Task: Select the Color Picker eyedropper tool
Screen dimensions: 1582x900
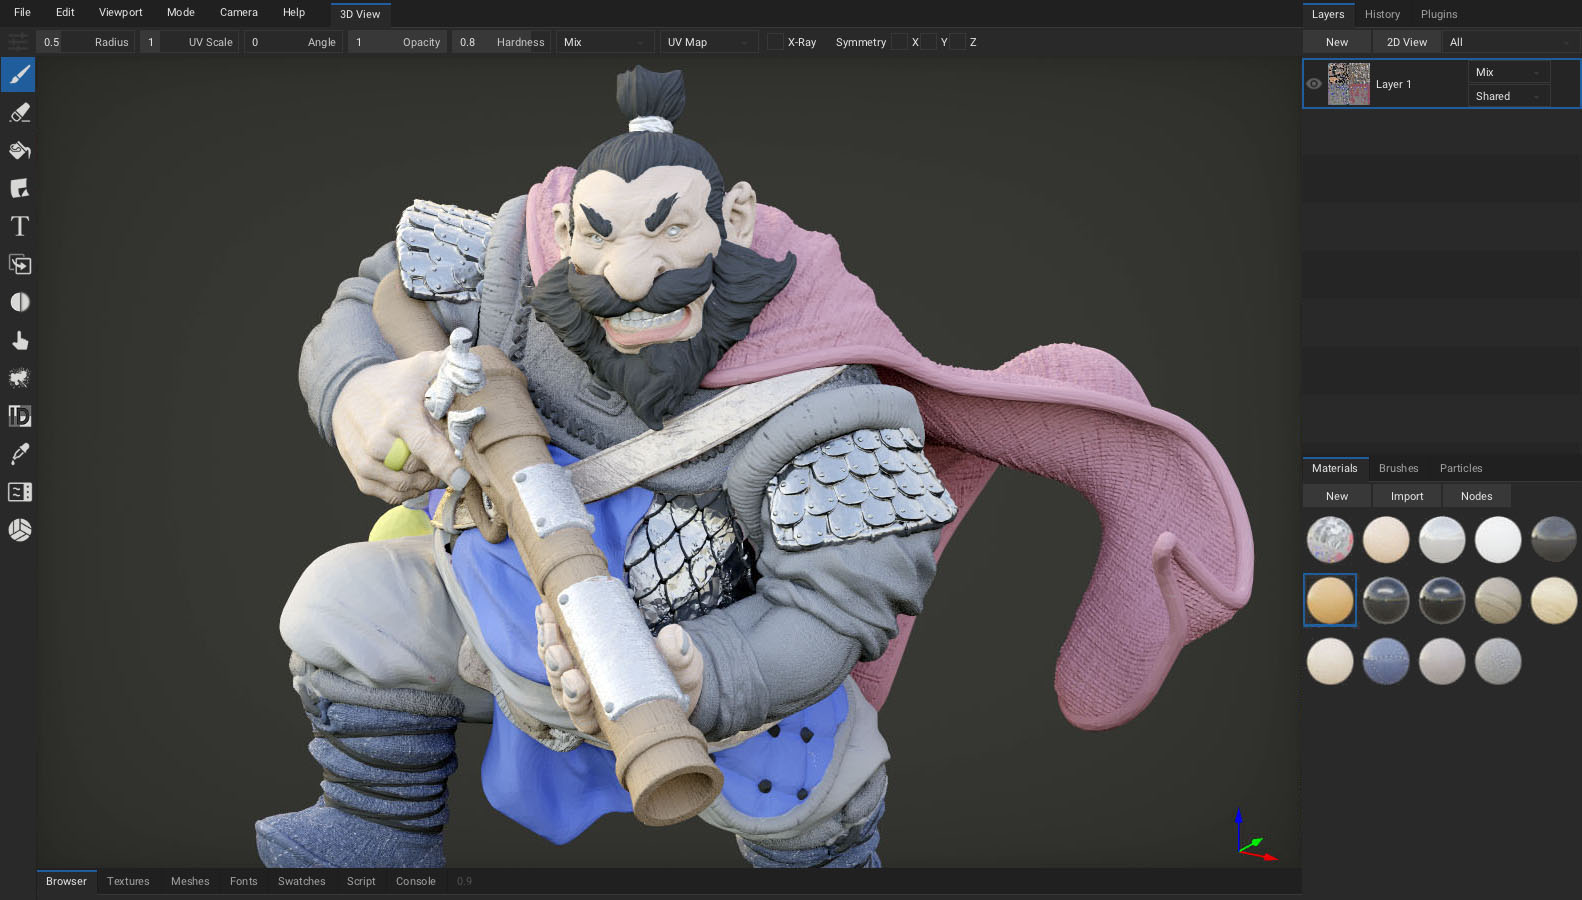Action: (19, 454)
